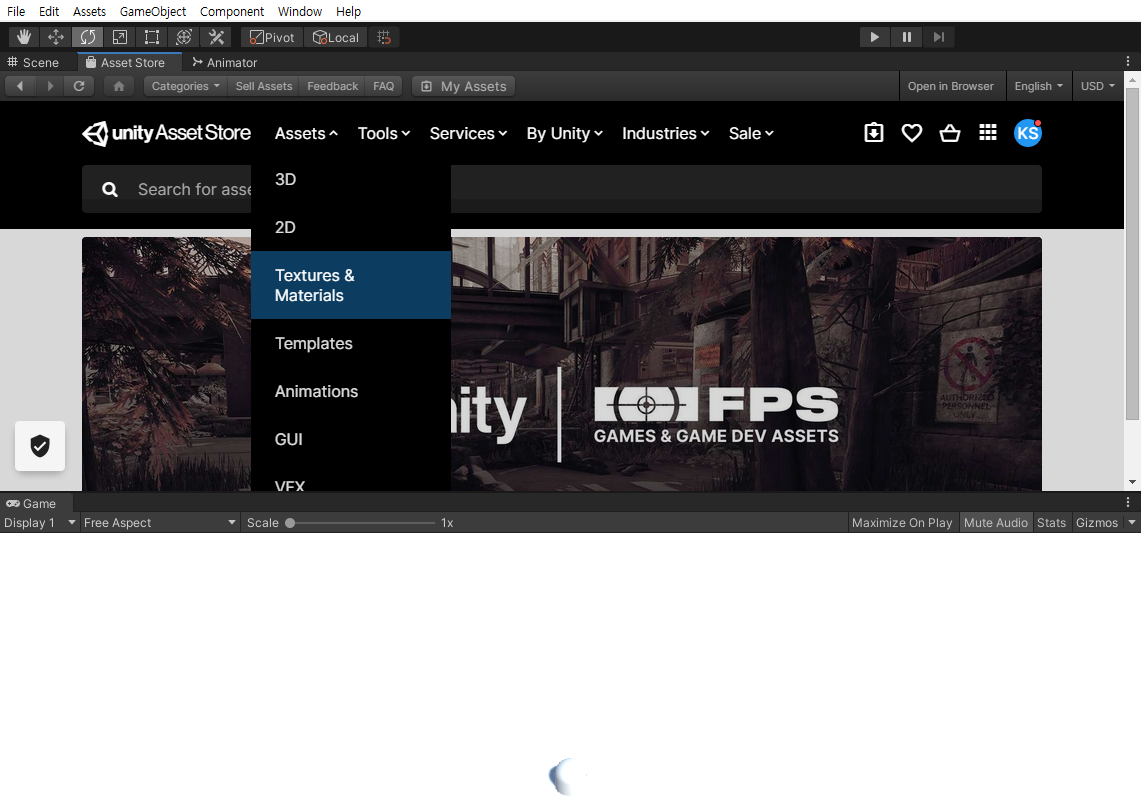Open Display 1 dropdown
The height and width of the screenshot is (803, 1141).
point(39,522)
